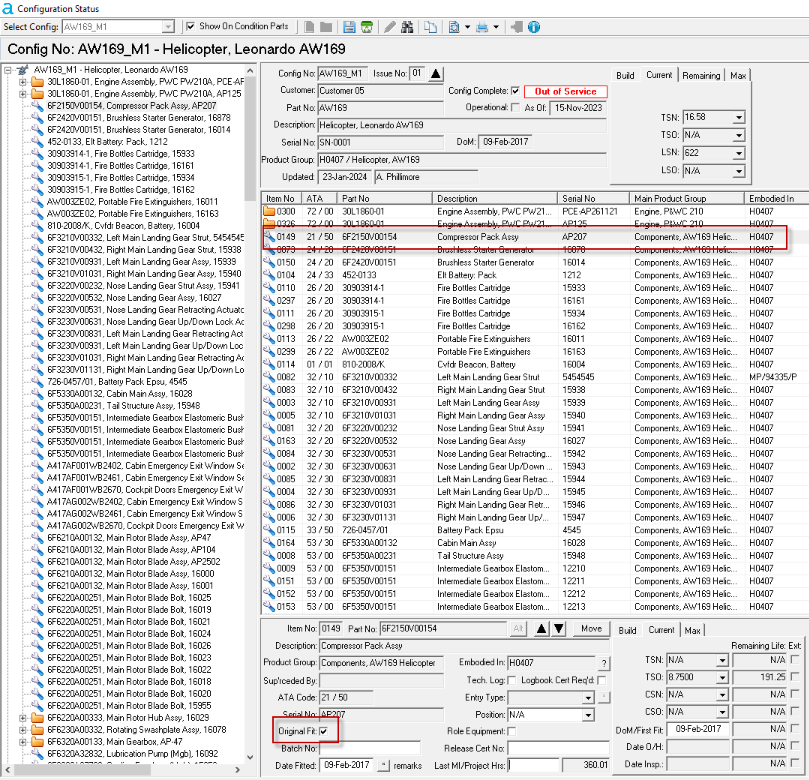Click the Save (floppy disk) toolbar icon
The image size is (809, 780).
(x=349, y=27)
